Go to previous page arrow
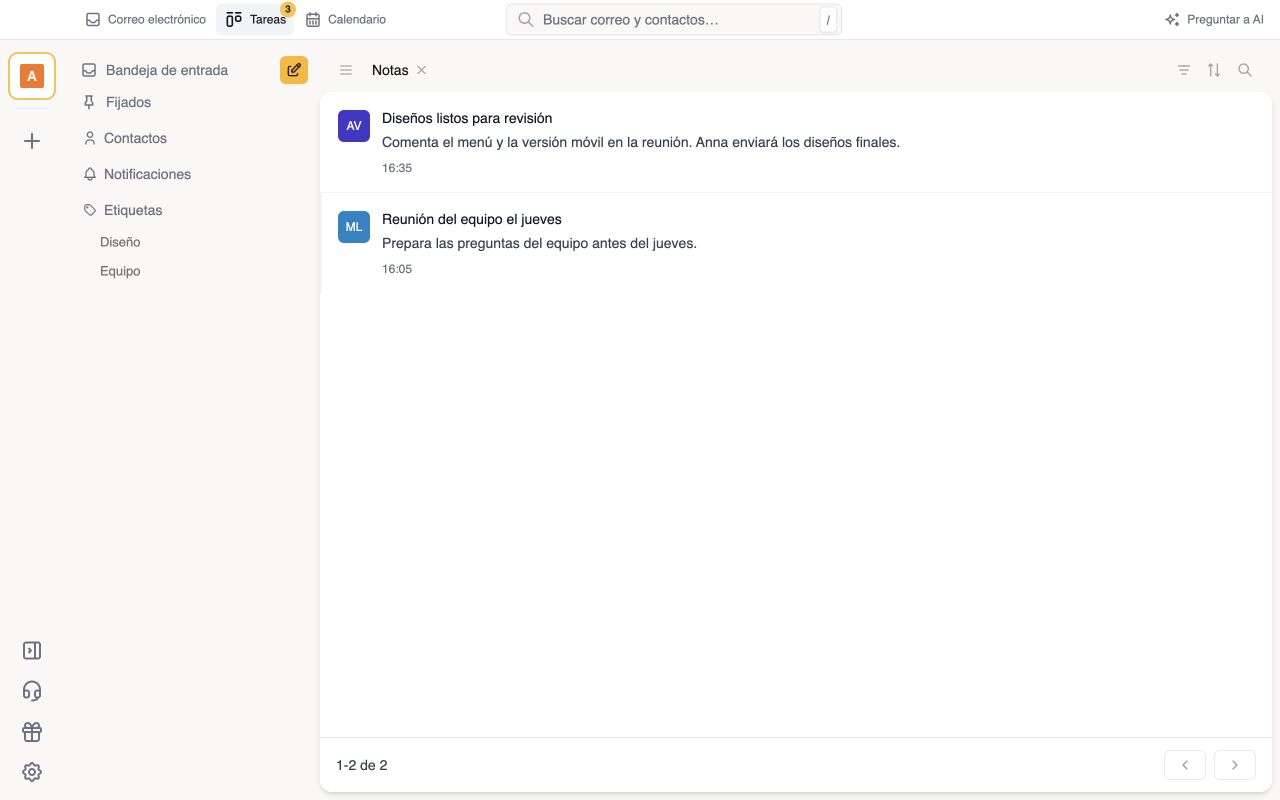 (x=1185, y=765)
